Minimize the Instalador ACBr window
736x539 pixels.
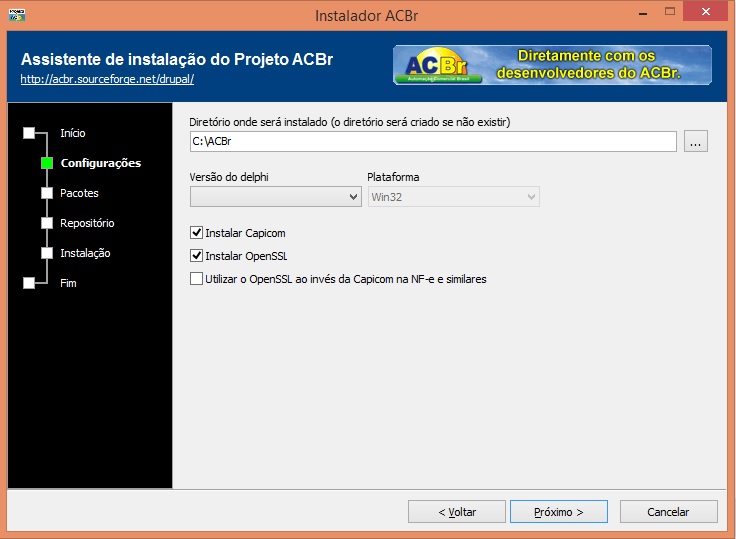click(643, 13)
